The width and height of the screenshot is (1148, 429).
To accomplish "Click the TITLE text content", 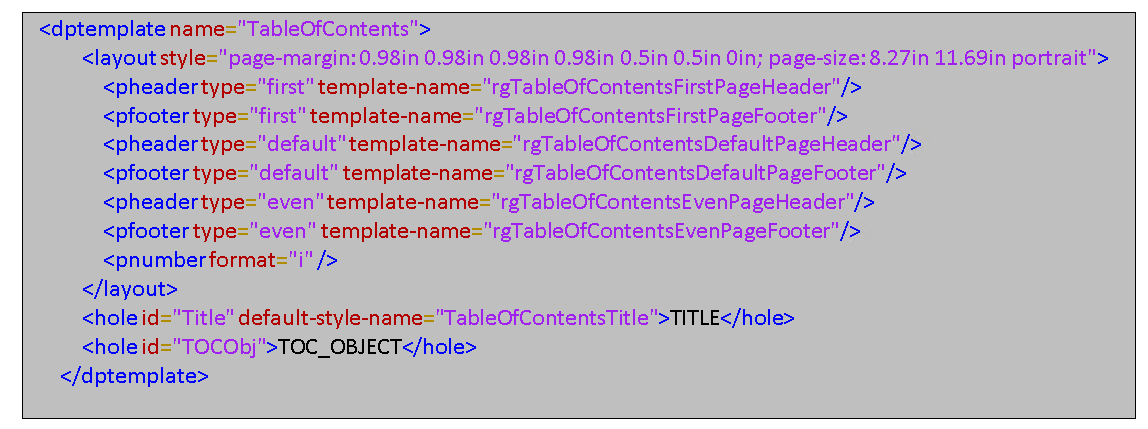I will (695, 318).
